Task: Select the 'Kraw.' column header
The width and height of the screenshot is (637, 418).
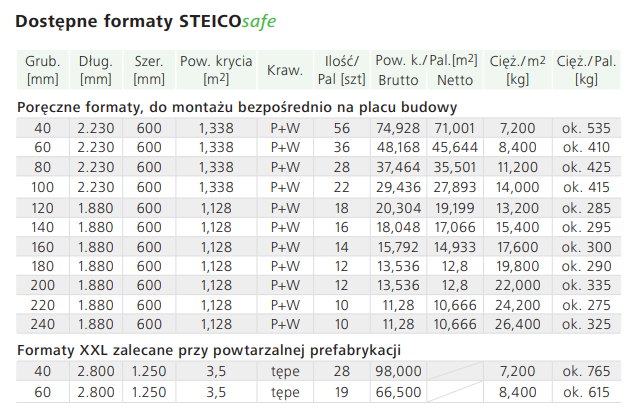Action: pyautogui.click(x=285, y=70)
